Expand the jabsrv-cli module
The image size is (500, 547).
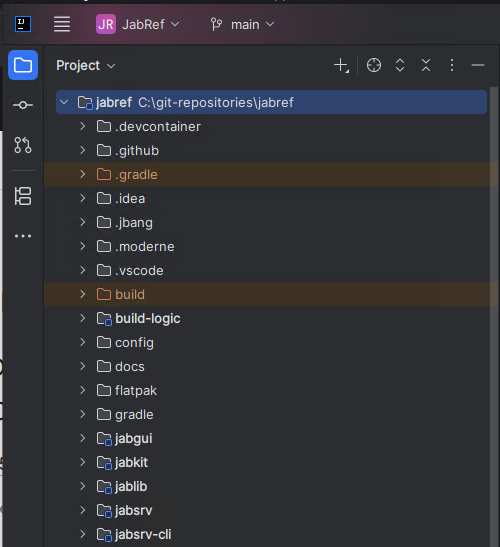[x=83, y=534]
